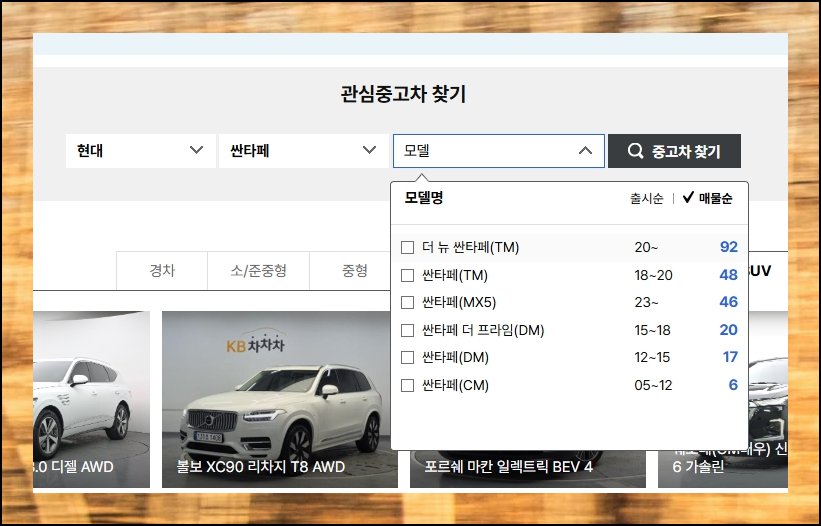Switch to the 소/준중형 tab
This screenshot has height=526, width=821.
[x=259, y=271]
